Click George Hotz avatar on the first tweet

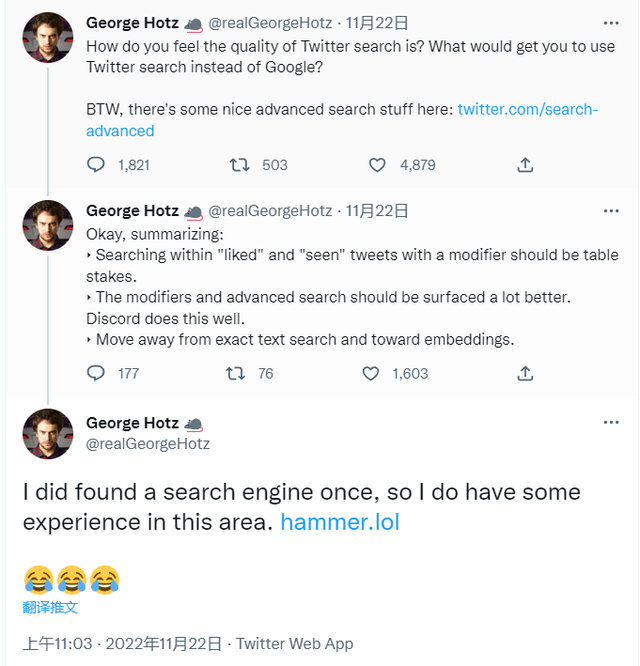(48, 38)
